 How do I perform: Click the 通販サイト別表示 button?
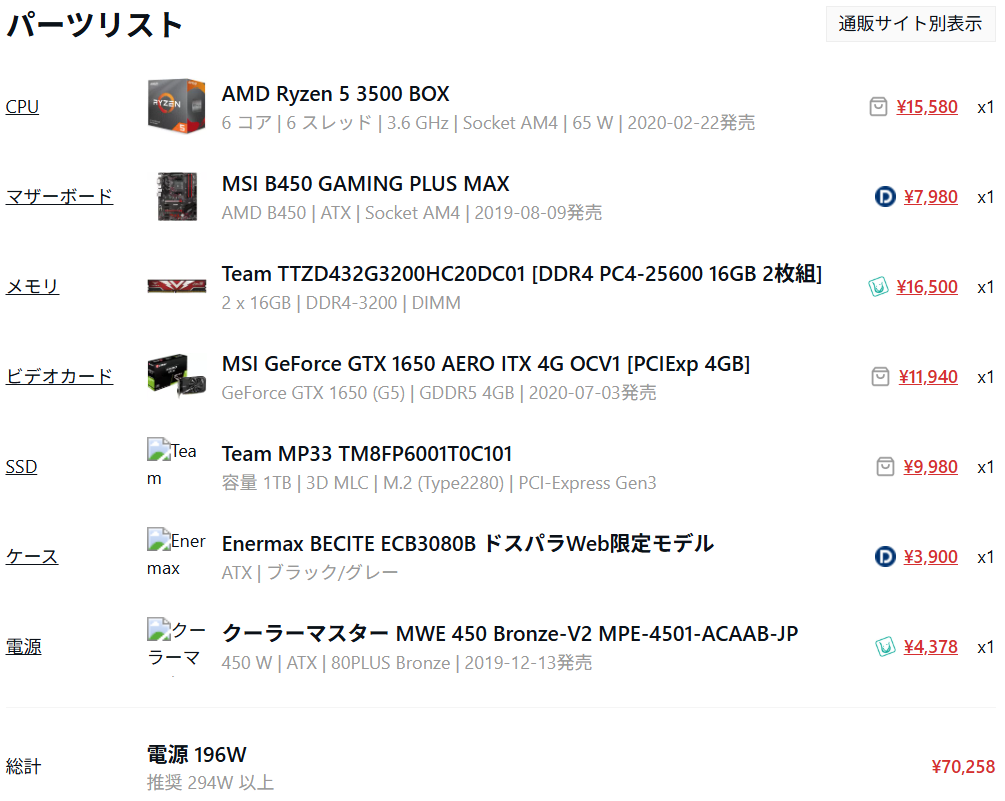(x=910, y=24)
